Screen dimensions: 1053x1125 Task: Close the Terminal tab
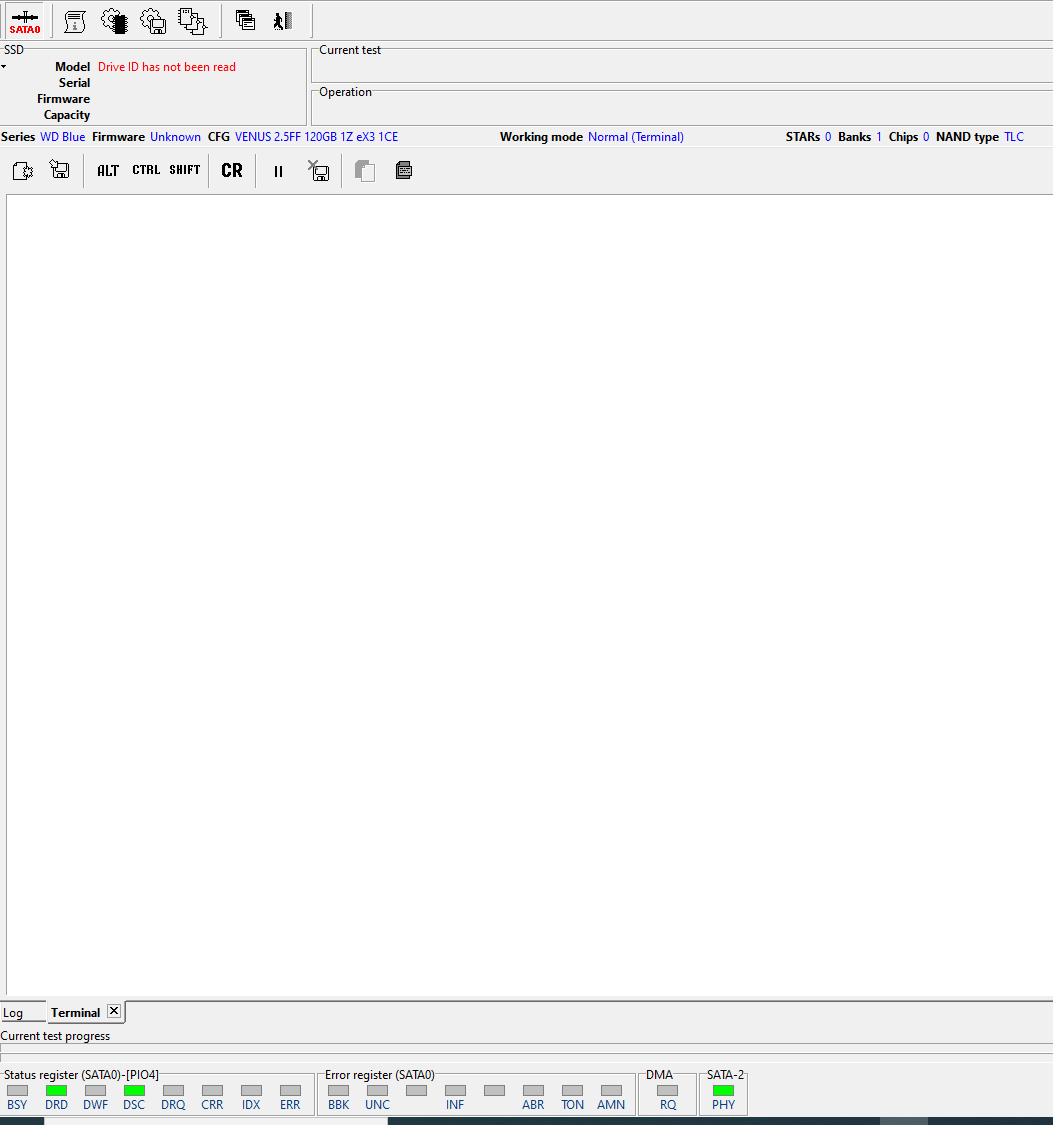click(114, 1011)
